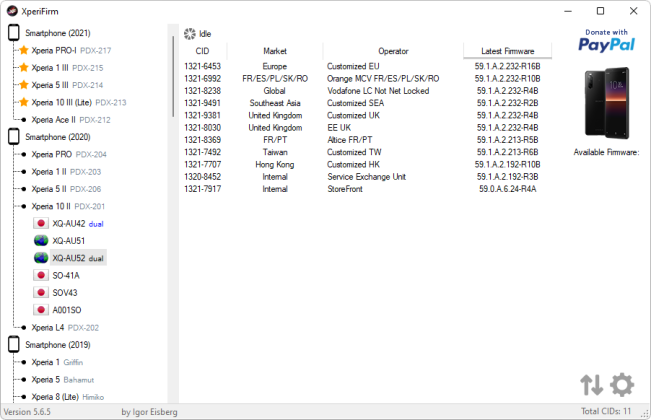Viewport: 651px width, 420px height.
Task: Sort by the Latest Firmware column header
Action: (x=507, y=51)
